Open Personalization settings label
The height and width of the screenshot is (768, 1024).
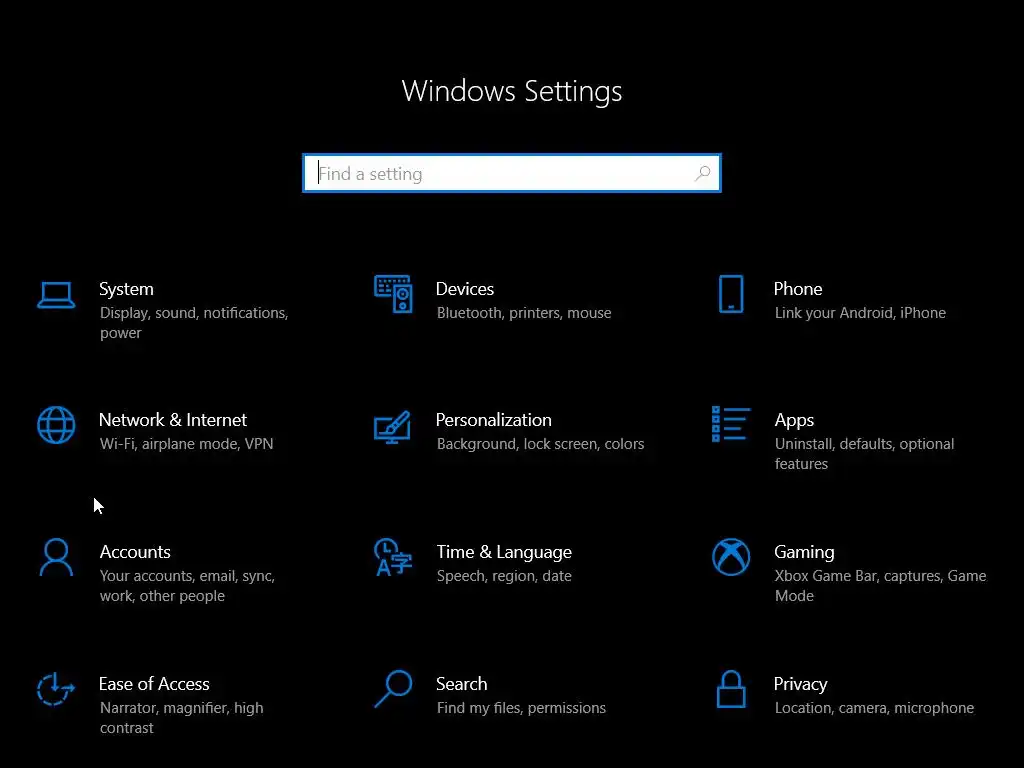493,419
